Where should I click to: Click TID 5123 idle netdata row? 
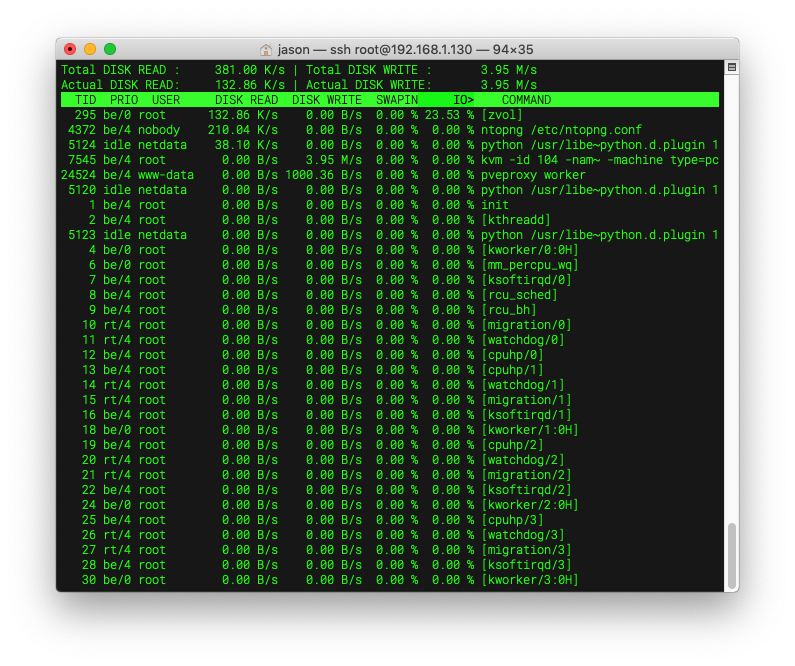click(x=389, y=235)
